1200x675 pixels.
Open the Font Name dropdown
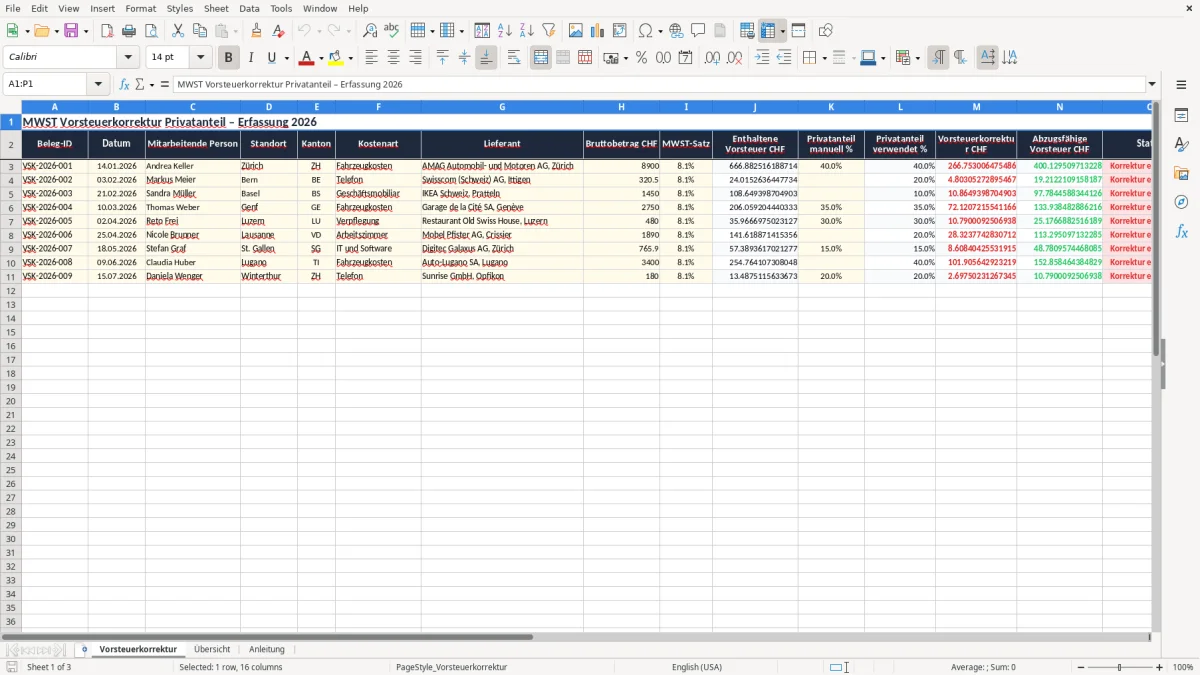(x=127, y=58)
